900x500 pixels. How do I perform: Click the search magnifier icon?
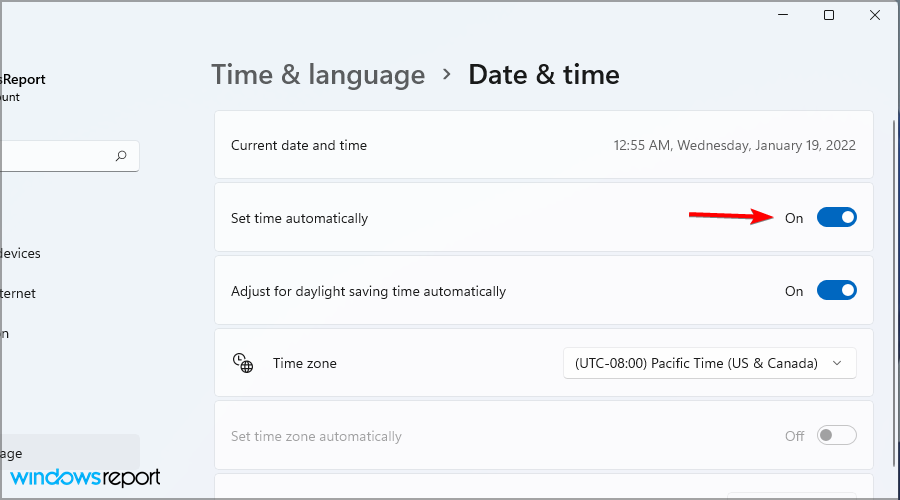click(x=121, y=155)
